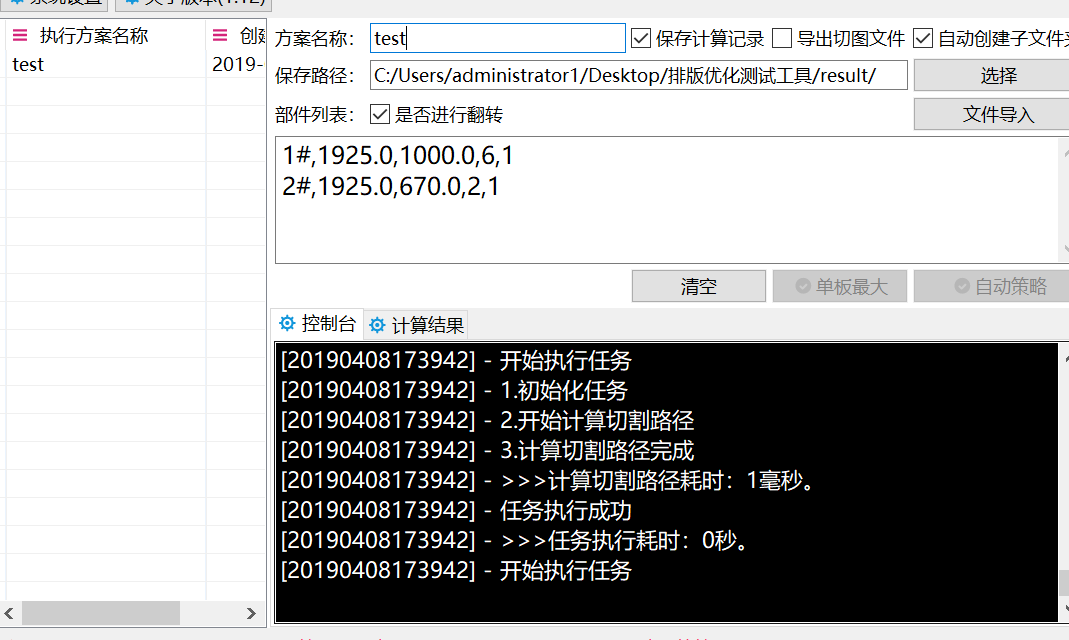Click into the 方案名称 text field
This screenshot has width=1069, height=640.
(497, 39)
